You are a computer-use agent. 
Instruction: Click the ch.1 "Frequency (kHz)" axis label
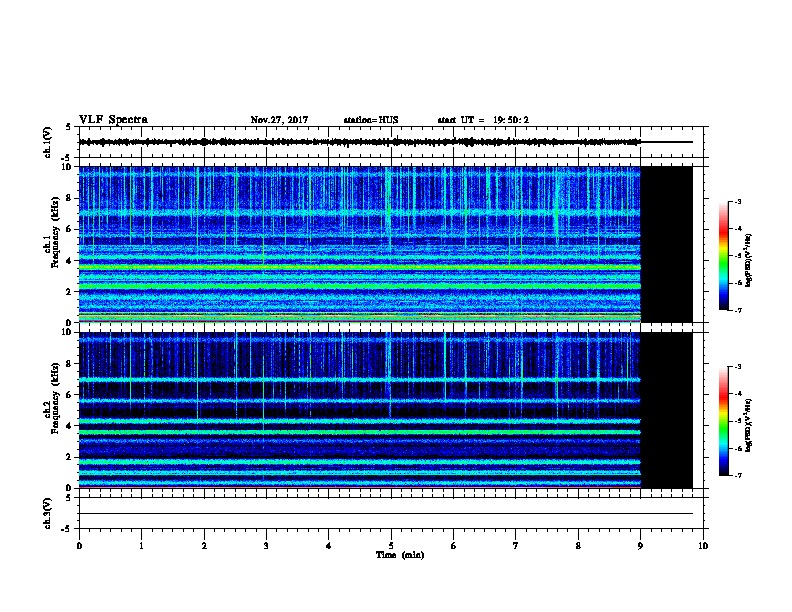point(55,232)
